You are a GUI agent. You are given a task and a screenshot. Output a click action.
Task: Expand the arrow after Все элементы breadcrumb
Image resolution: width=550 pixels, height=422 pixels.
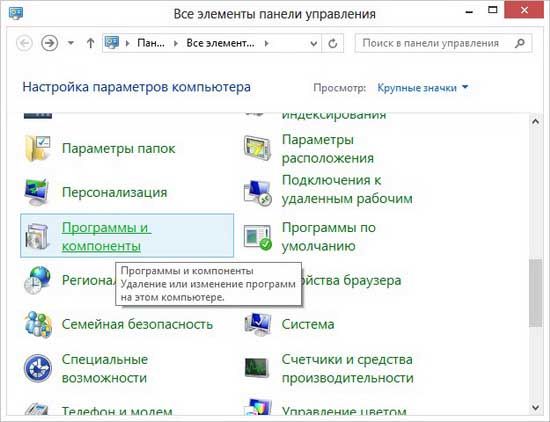267,43
